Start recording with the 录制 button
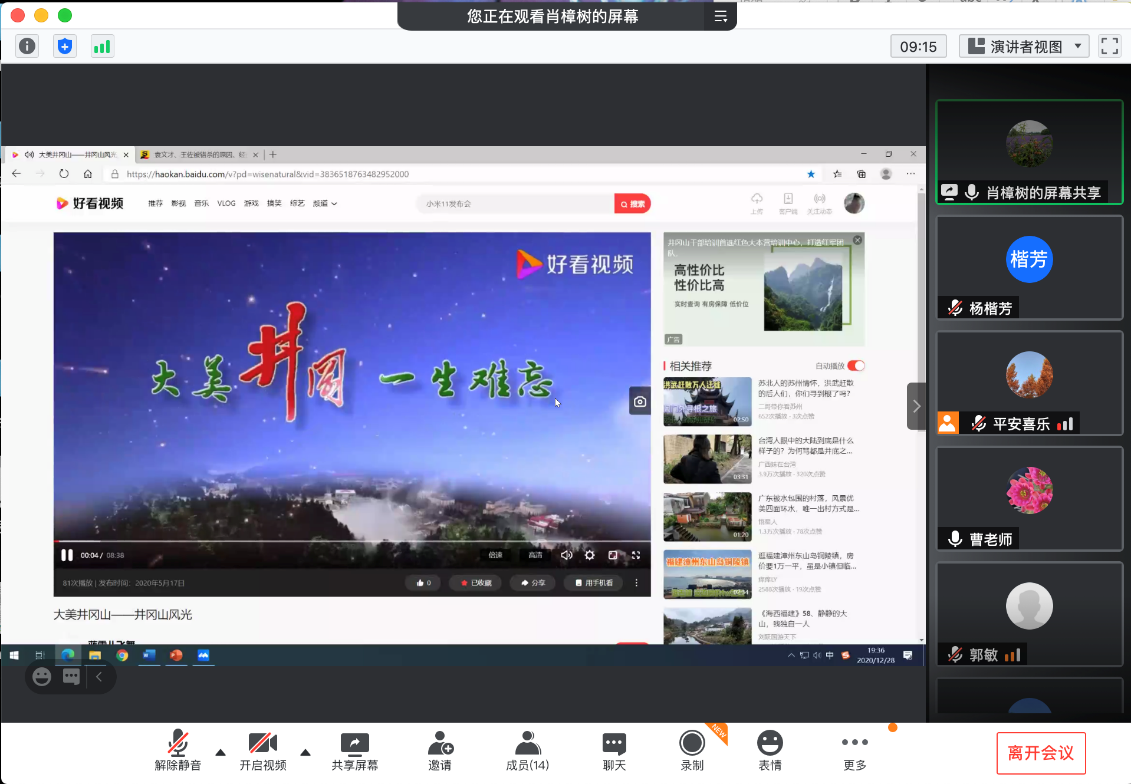1131x784 pixels. click(691, 751)
